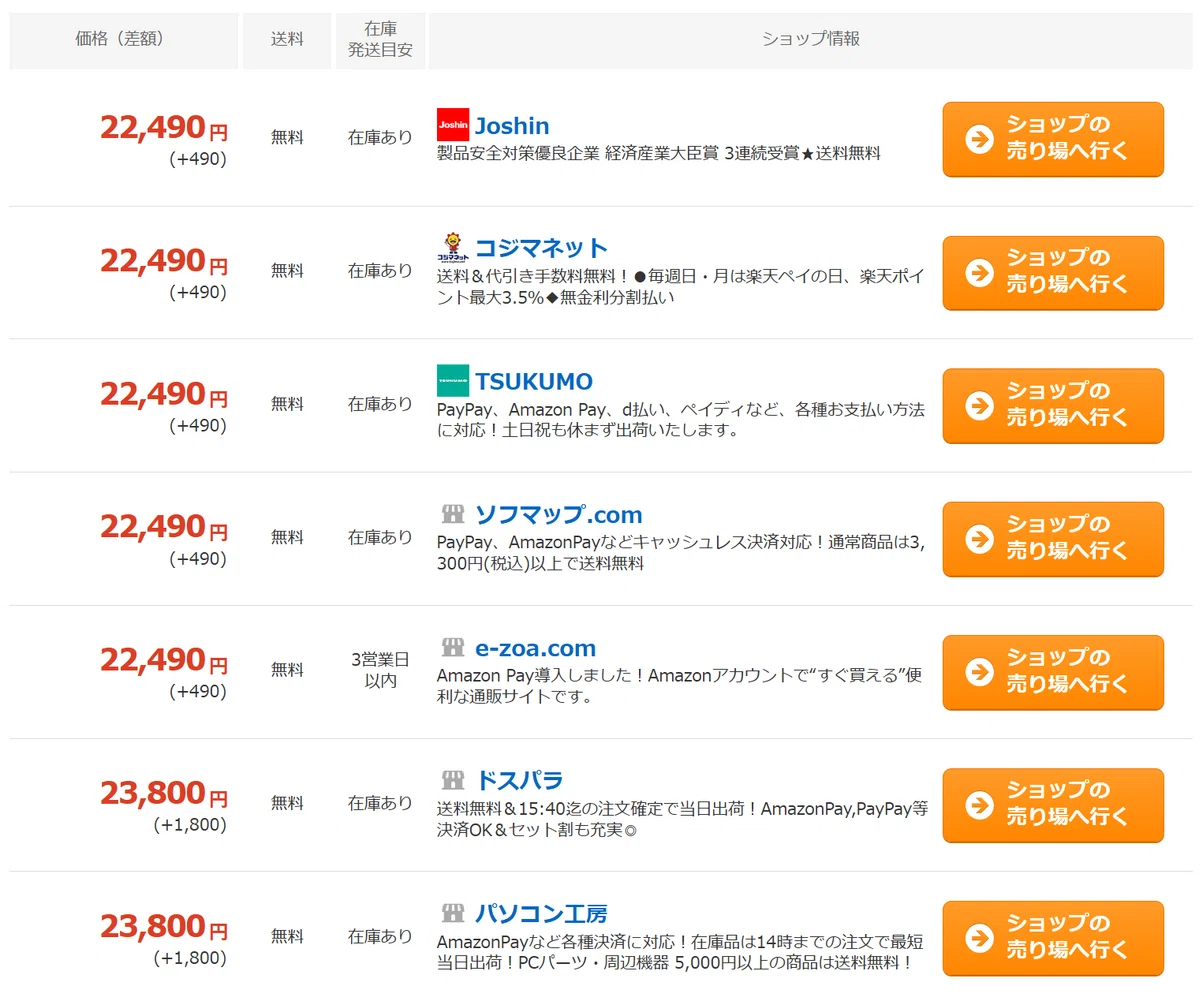
Task: Click the ショップ情報 column header
Action: point(811,40)
